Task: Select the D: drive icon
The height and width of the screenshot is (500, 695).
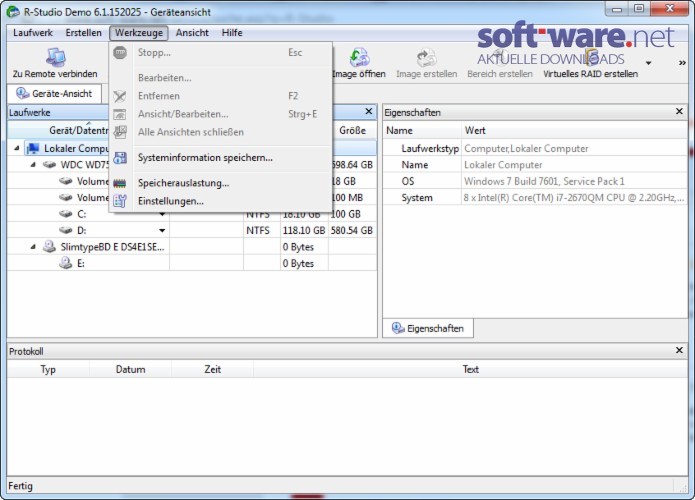Action: (x=66, y=230)
